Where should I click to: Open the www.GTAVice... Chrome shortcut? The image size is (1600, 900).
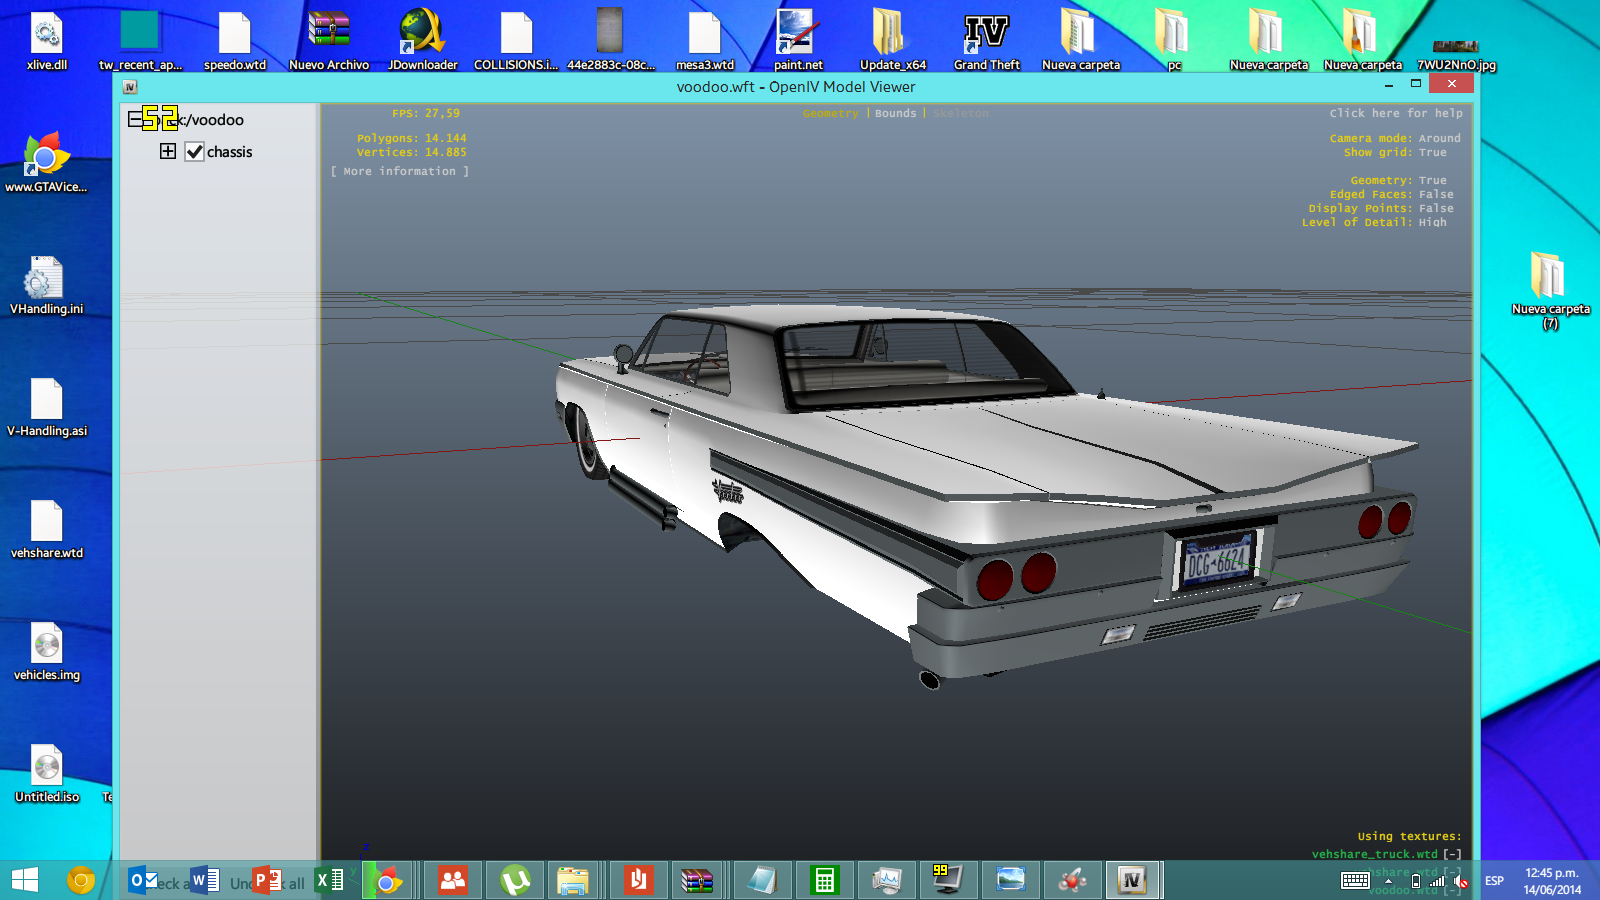pos(46,163)
